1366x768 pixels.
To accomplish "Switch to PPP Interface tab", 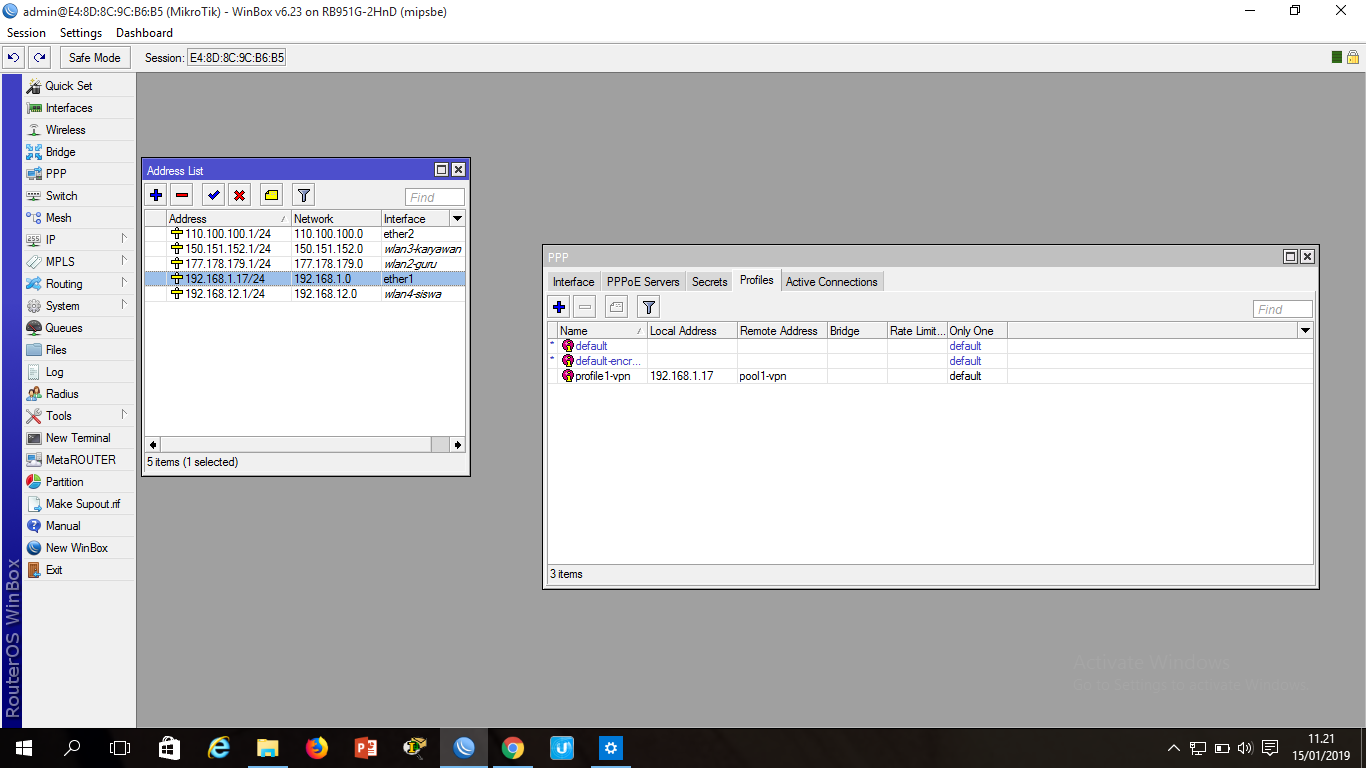I will click(x=574, y=282).
